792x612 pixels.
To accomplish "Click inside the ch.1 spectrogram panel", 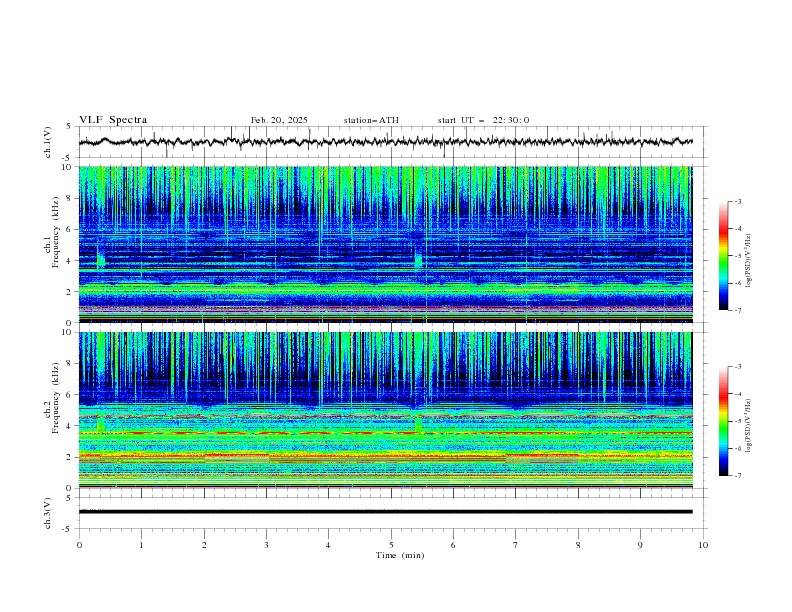I will click(x=385, y=244).
